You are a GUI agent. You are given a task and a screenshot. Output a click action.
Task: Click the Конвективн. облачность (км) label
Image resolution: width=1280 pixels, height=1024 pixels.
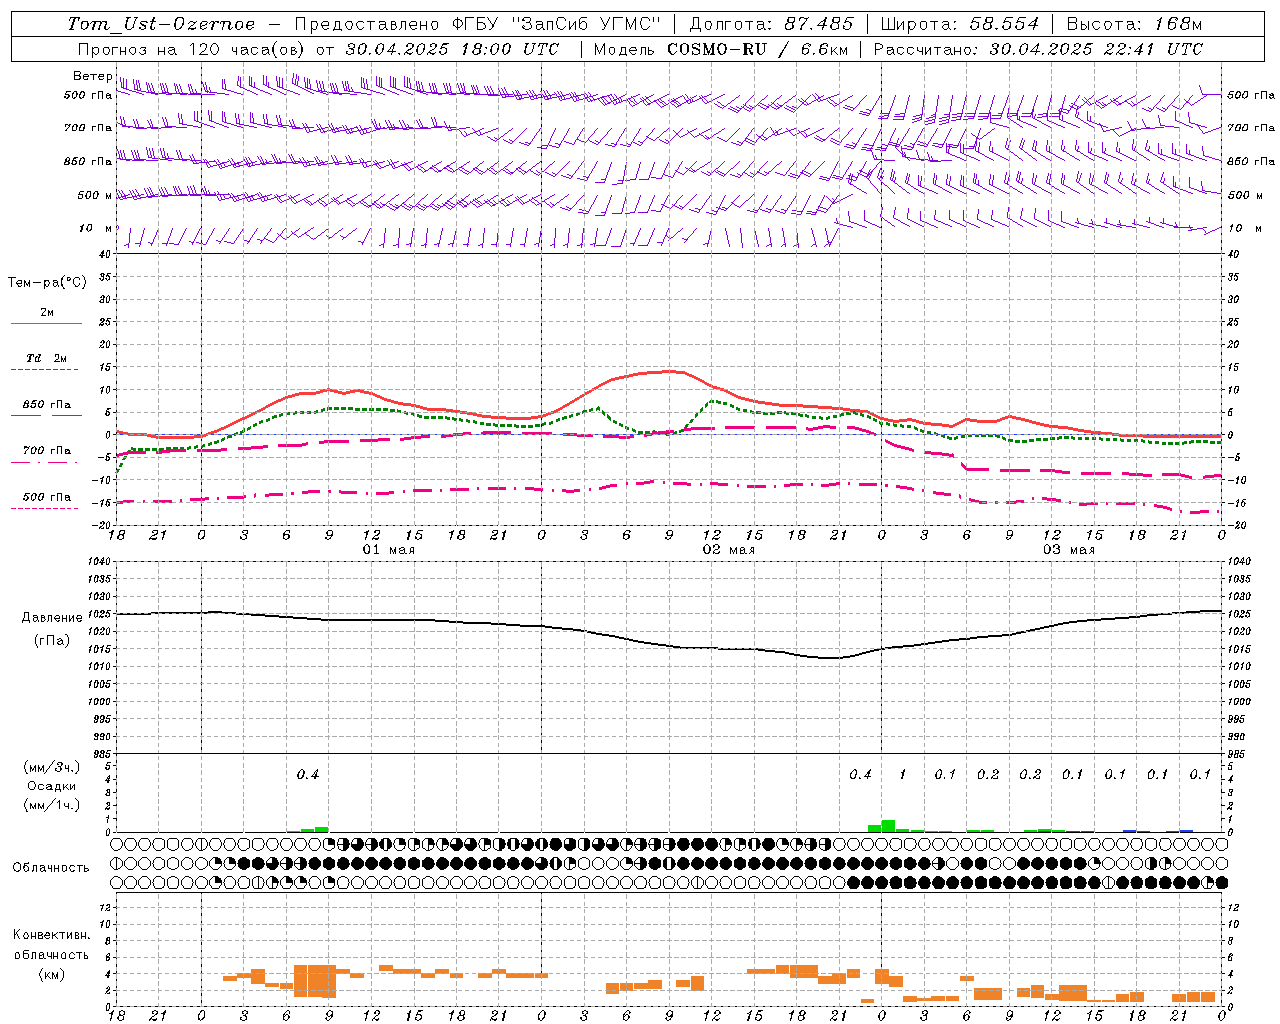[x=51, y=954]
